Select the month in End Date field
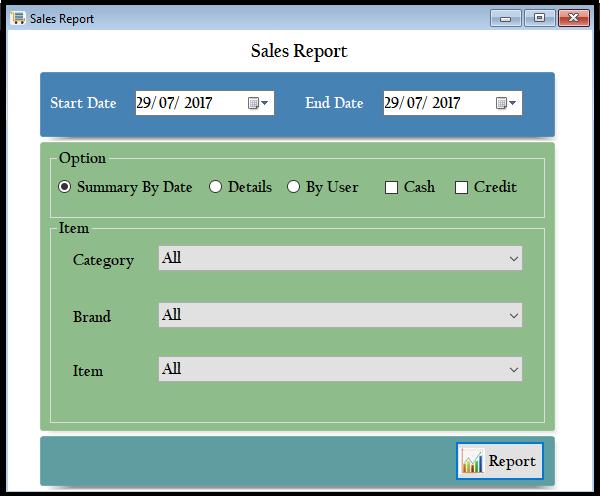This screenshot has width=600, height=496. (418, 103)
